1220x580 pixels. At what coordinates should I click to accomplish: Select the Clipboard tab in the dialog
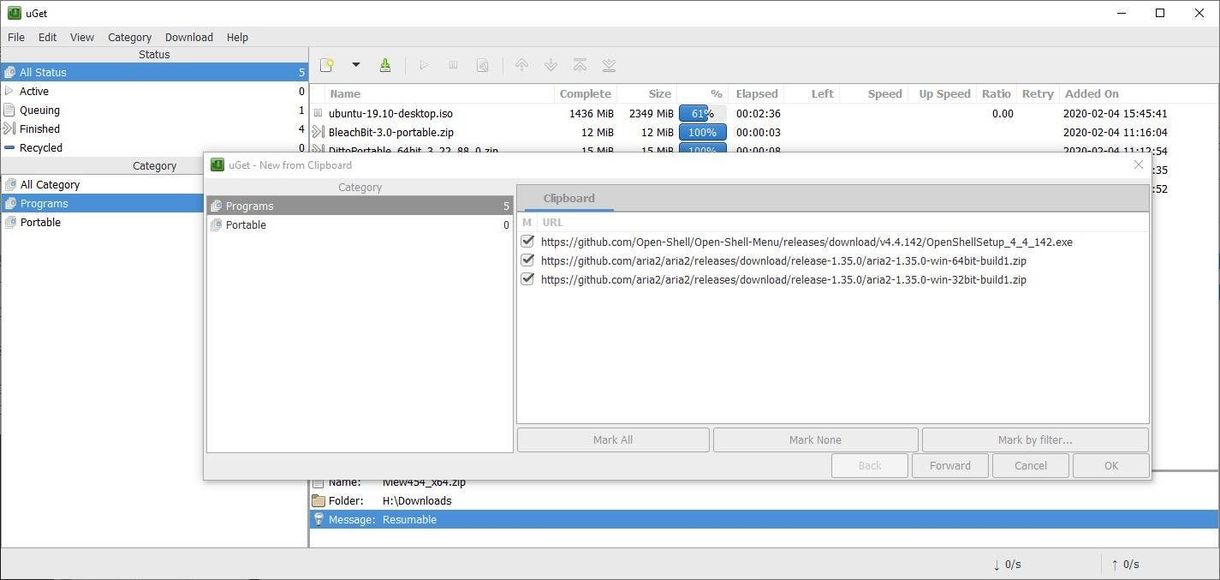(x=569, y=199)
